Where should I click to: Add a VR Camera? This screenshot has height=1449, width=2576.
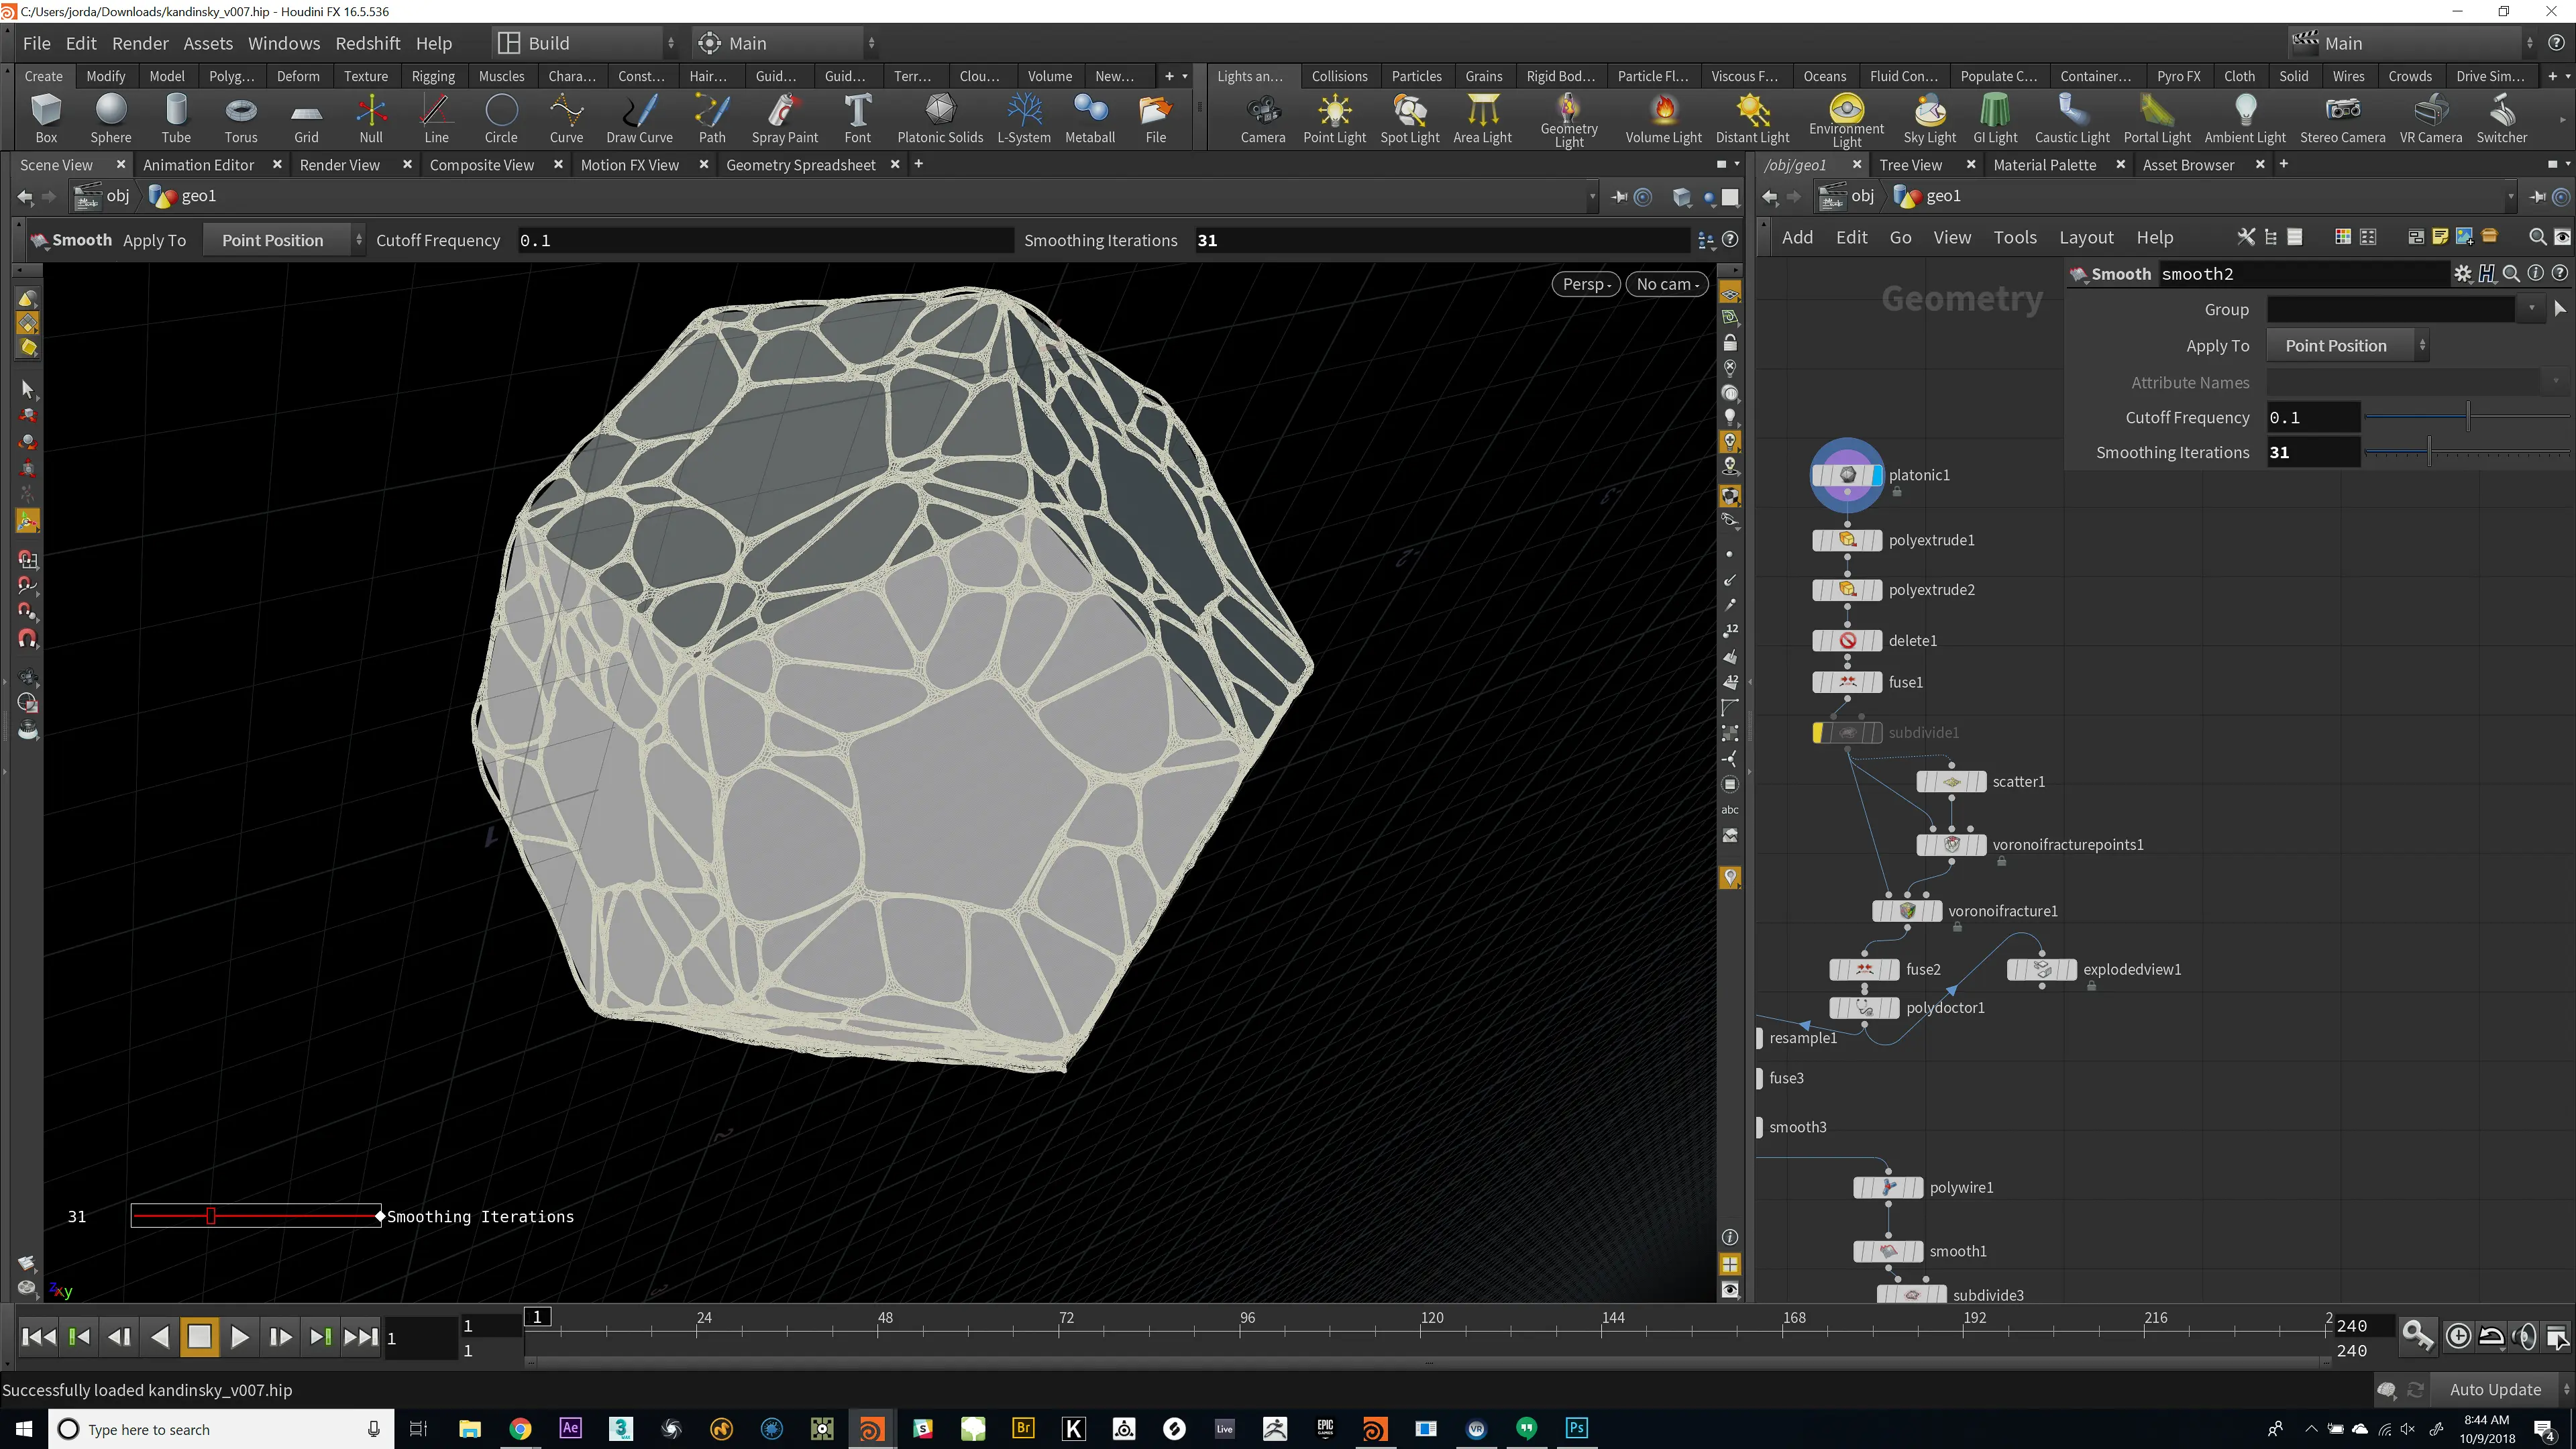click(x=2430, y=118)
